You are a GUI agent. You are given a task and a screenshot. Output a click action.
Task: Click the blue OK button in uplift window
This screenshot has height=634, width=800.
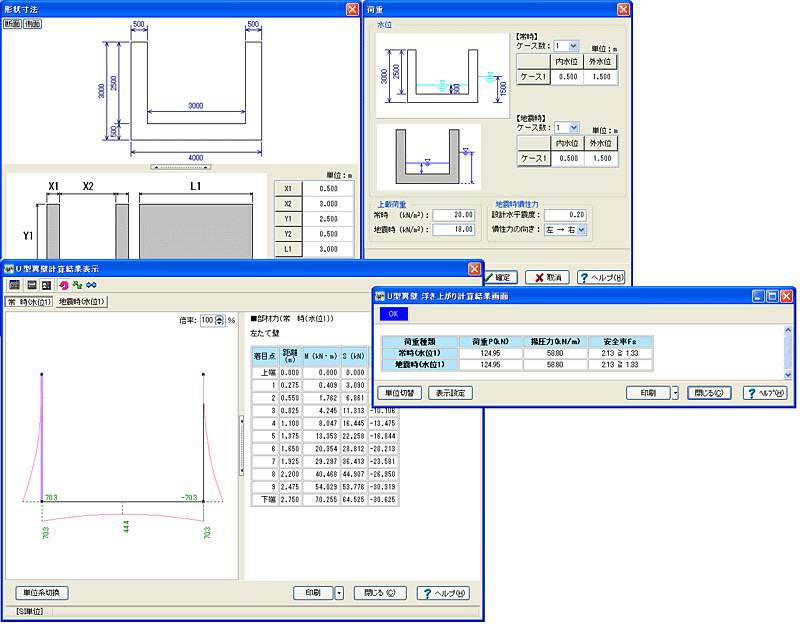(x=393, y=314)
